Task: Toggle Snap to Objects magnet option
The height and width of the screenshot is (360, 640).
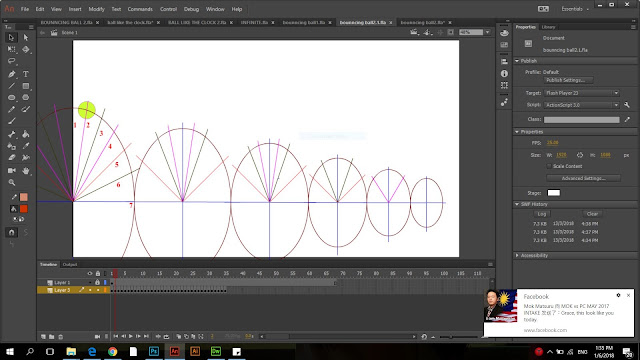Action: coord(11,232)
